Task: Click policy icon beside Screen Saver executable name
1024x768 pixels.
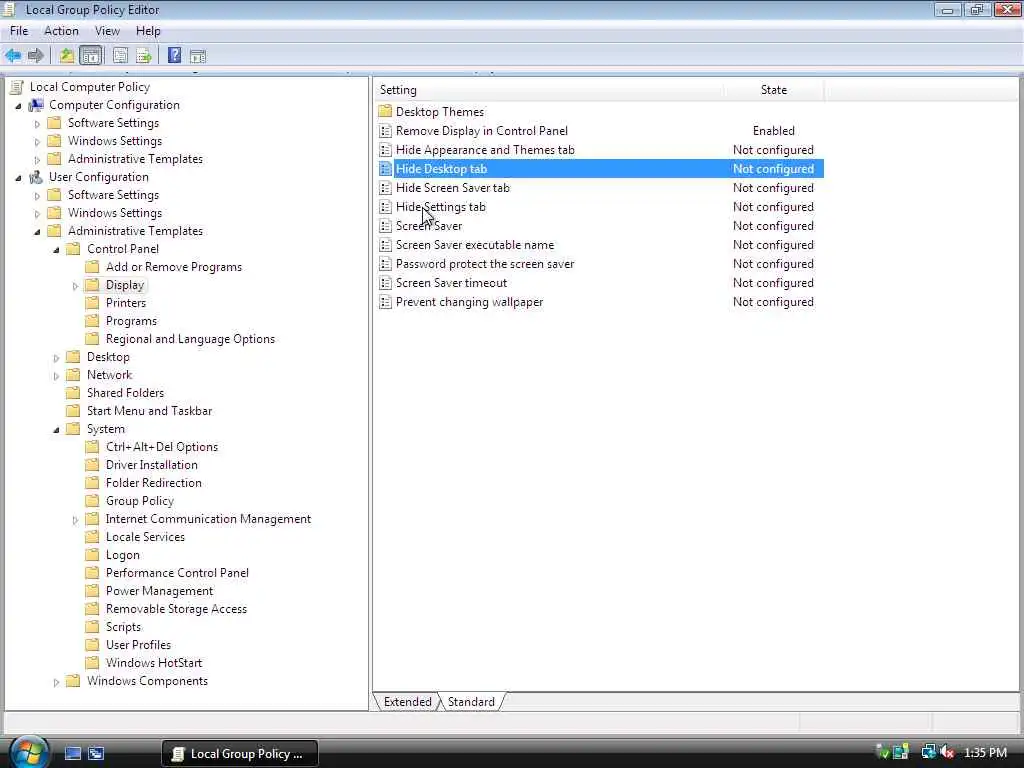Action: (x=385, y=245)
